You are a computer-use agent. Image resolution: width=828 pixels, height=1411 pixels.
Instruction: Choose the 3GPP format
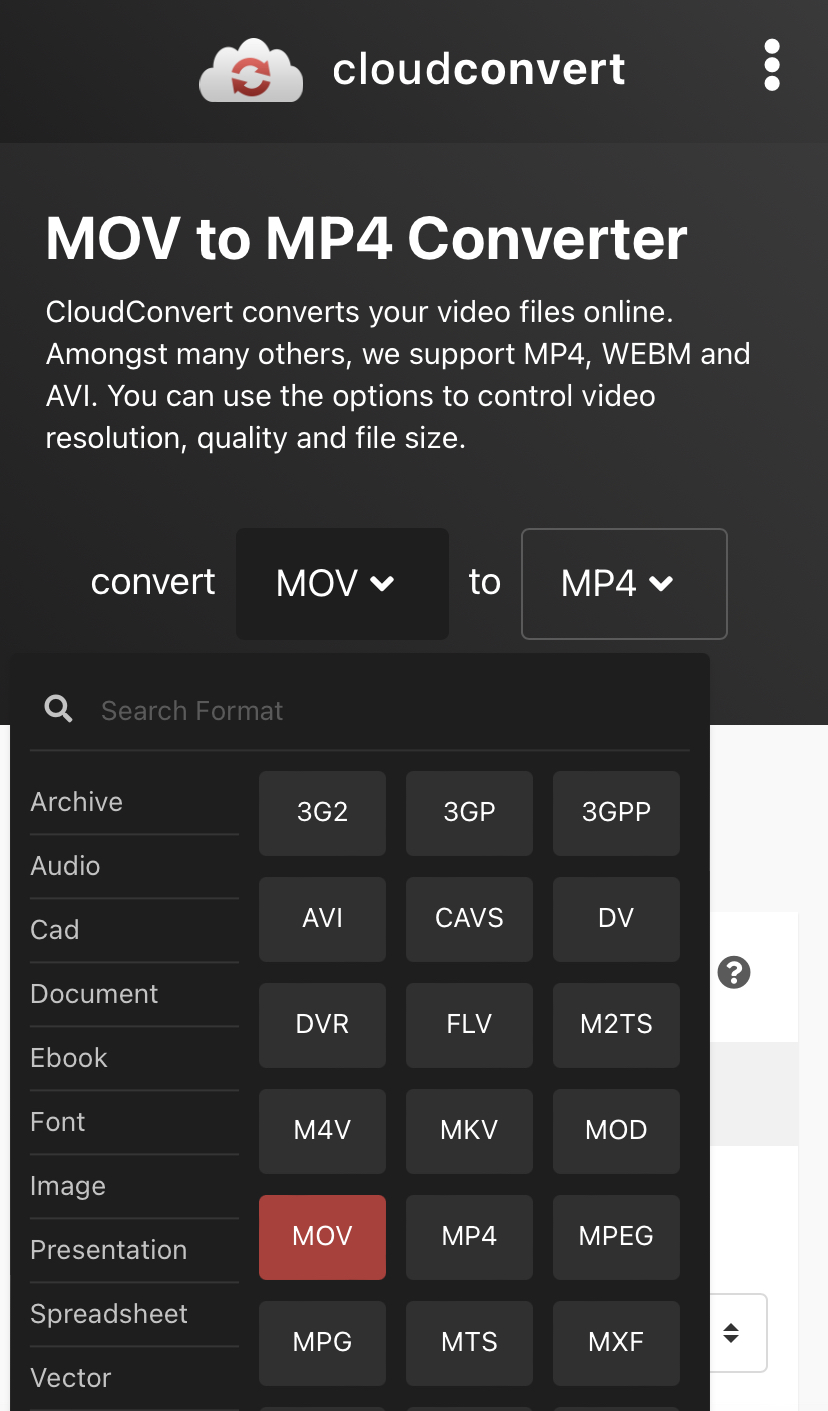tap(616, 813)
